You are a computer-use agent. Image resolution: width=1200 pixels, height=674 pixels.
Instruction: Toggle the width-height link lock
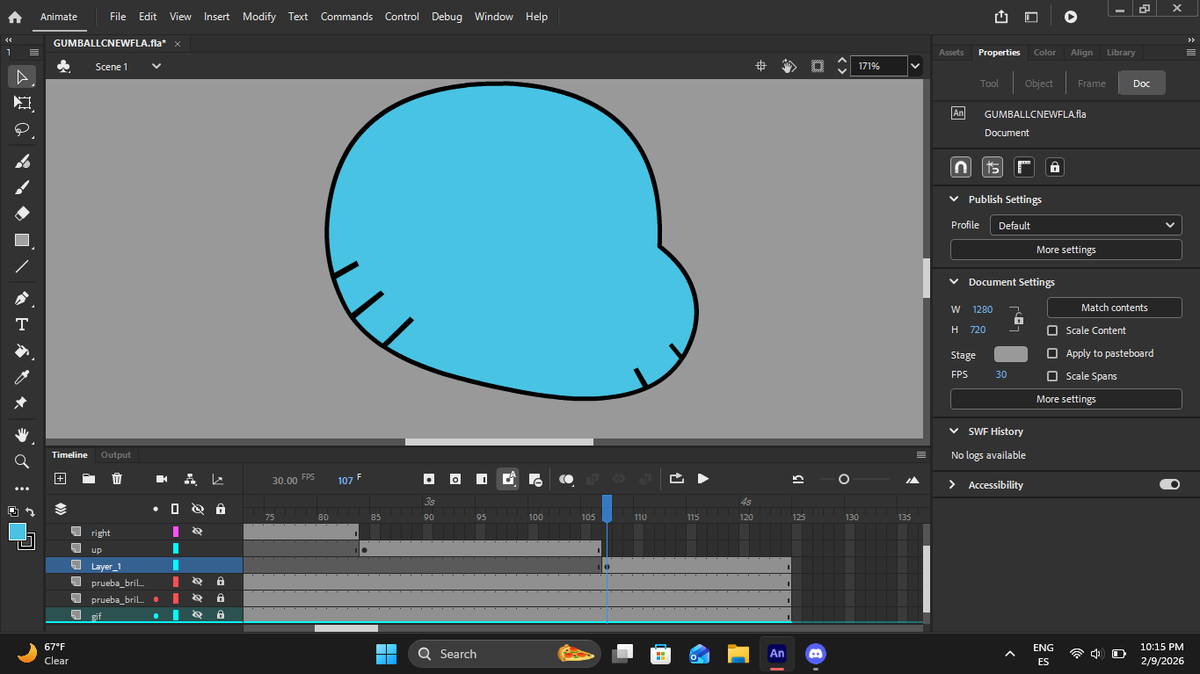click(x=1018, y=319)
